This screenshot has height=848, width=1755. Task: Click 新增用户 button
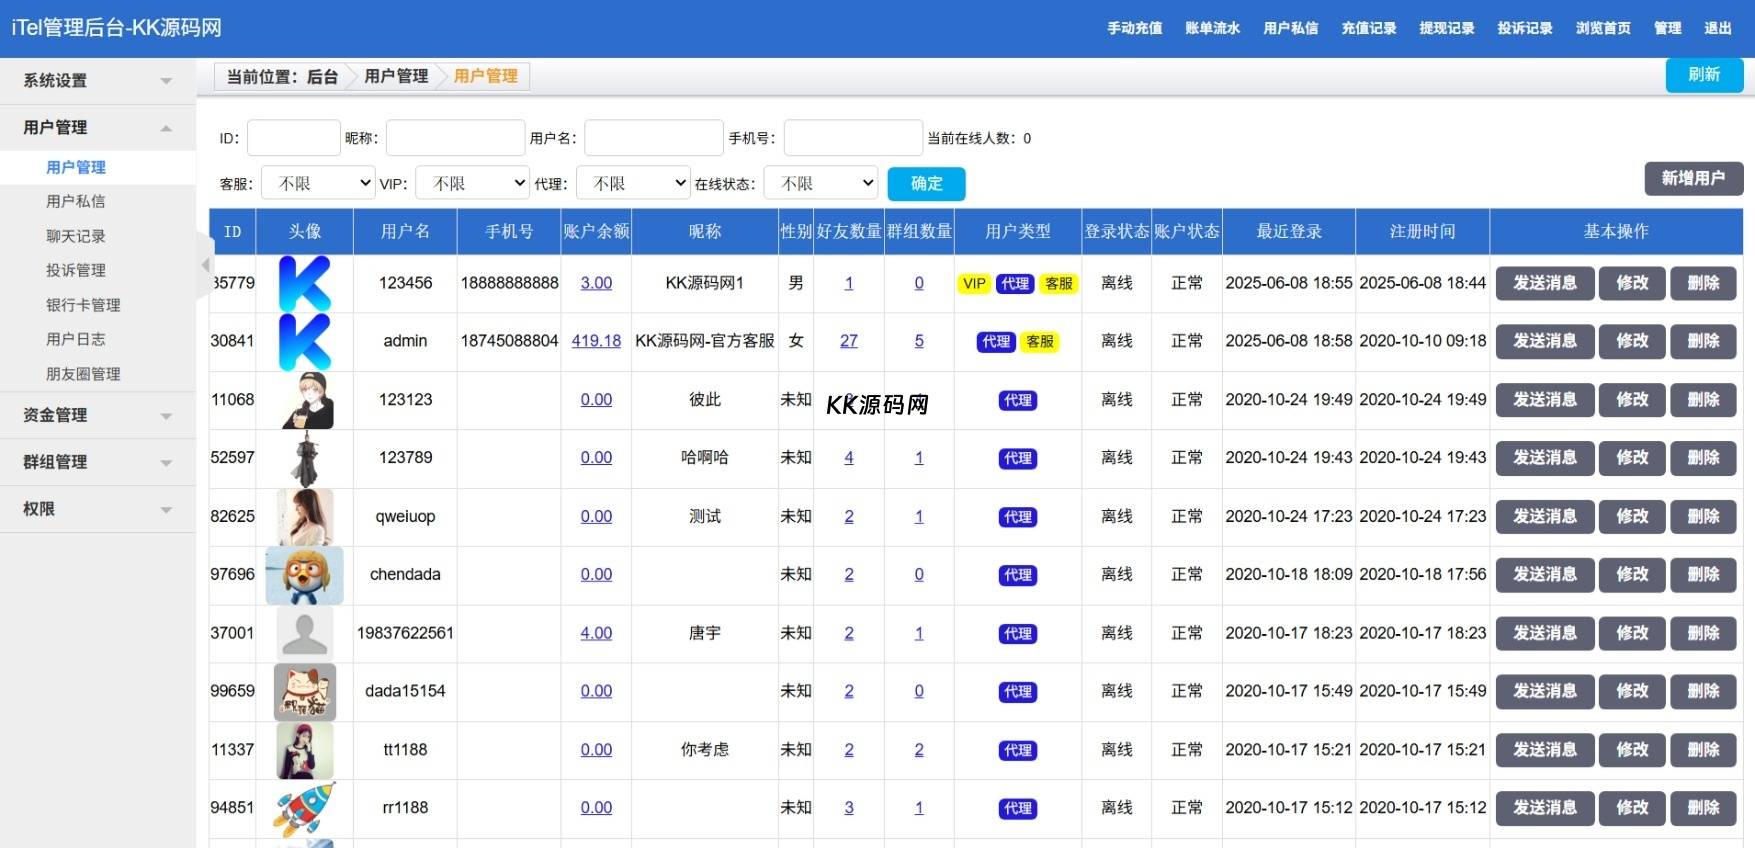coord(1694,178)
